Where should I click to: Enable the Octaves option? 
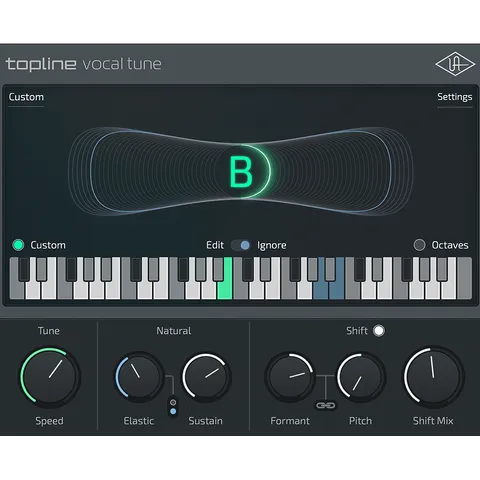[x=419, y=245]
